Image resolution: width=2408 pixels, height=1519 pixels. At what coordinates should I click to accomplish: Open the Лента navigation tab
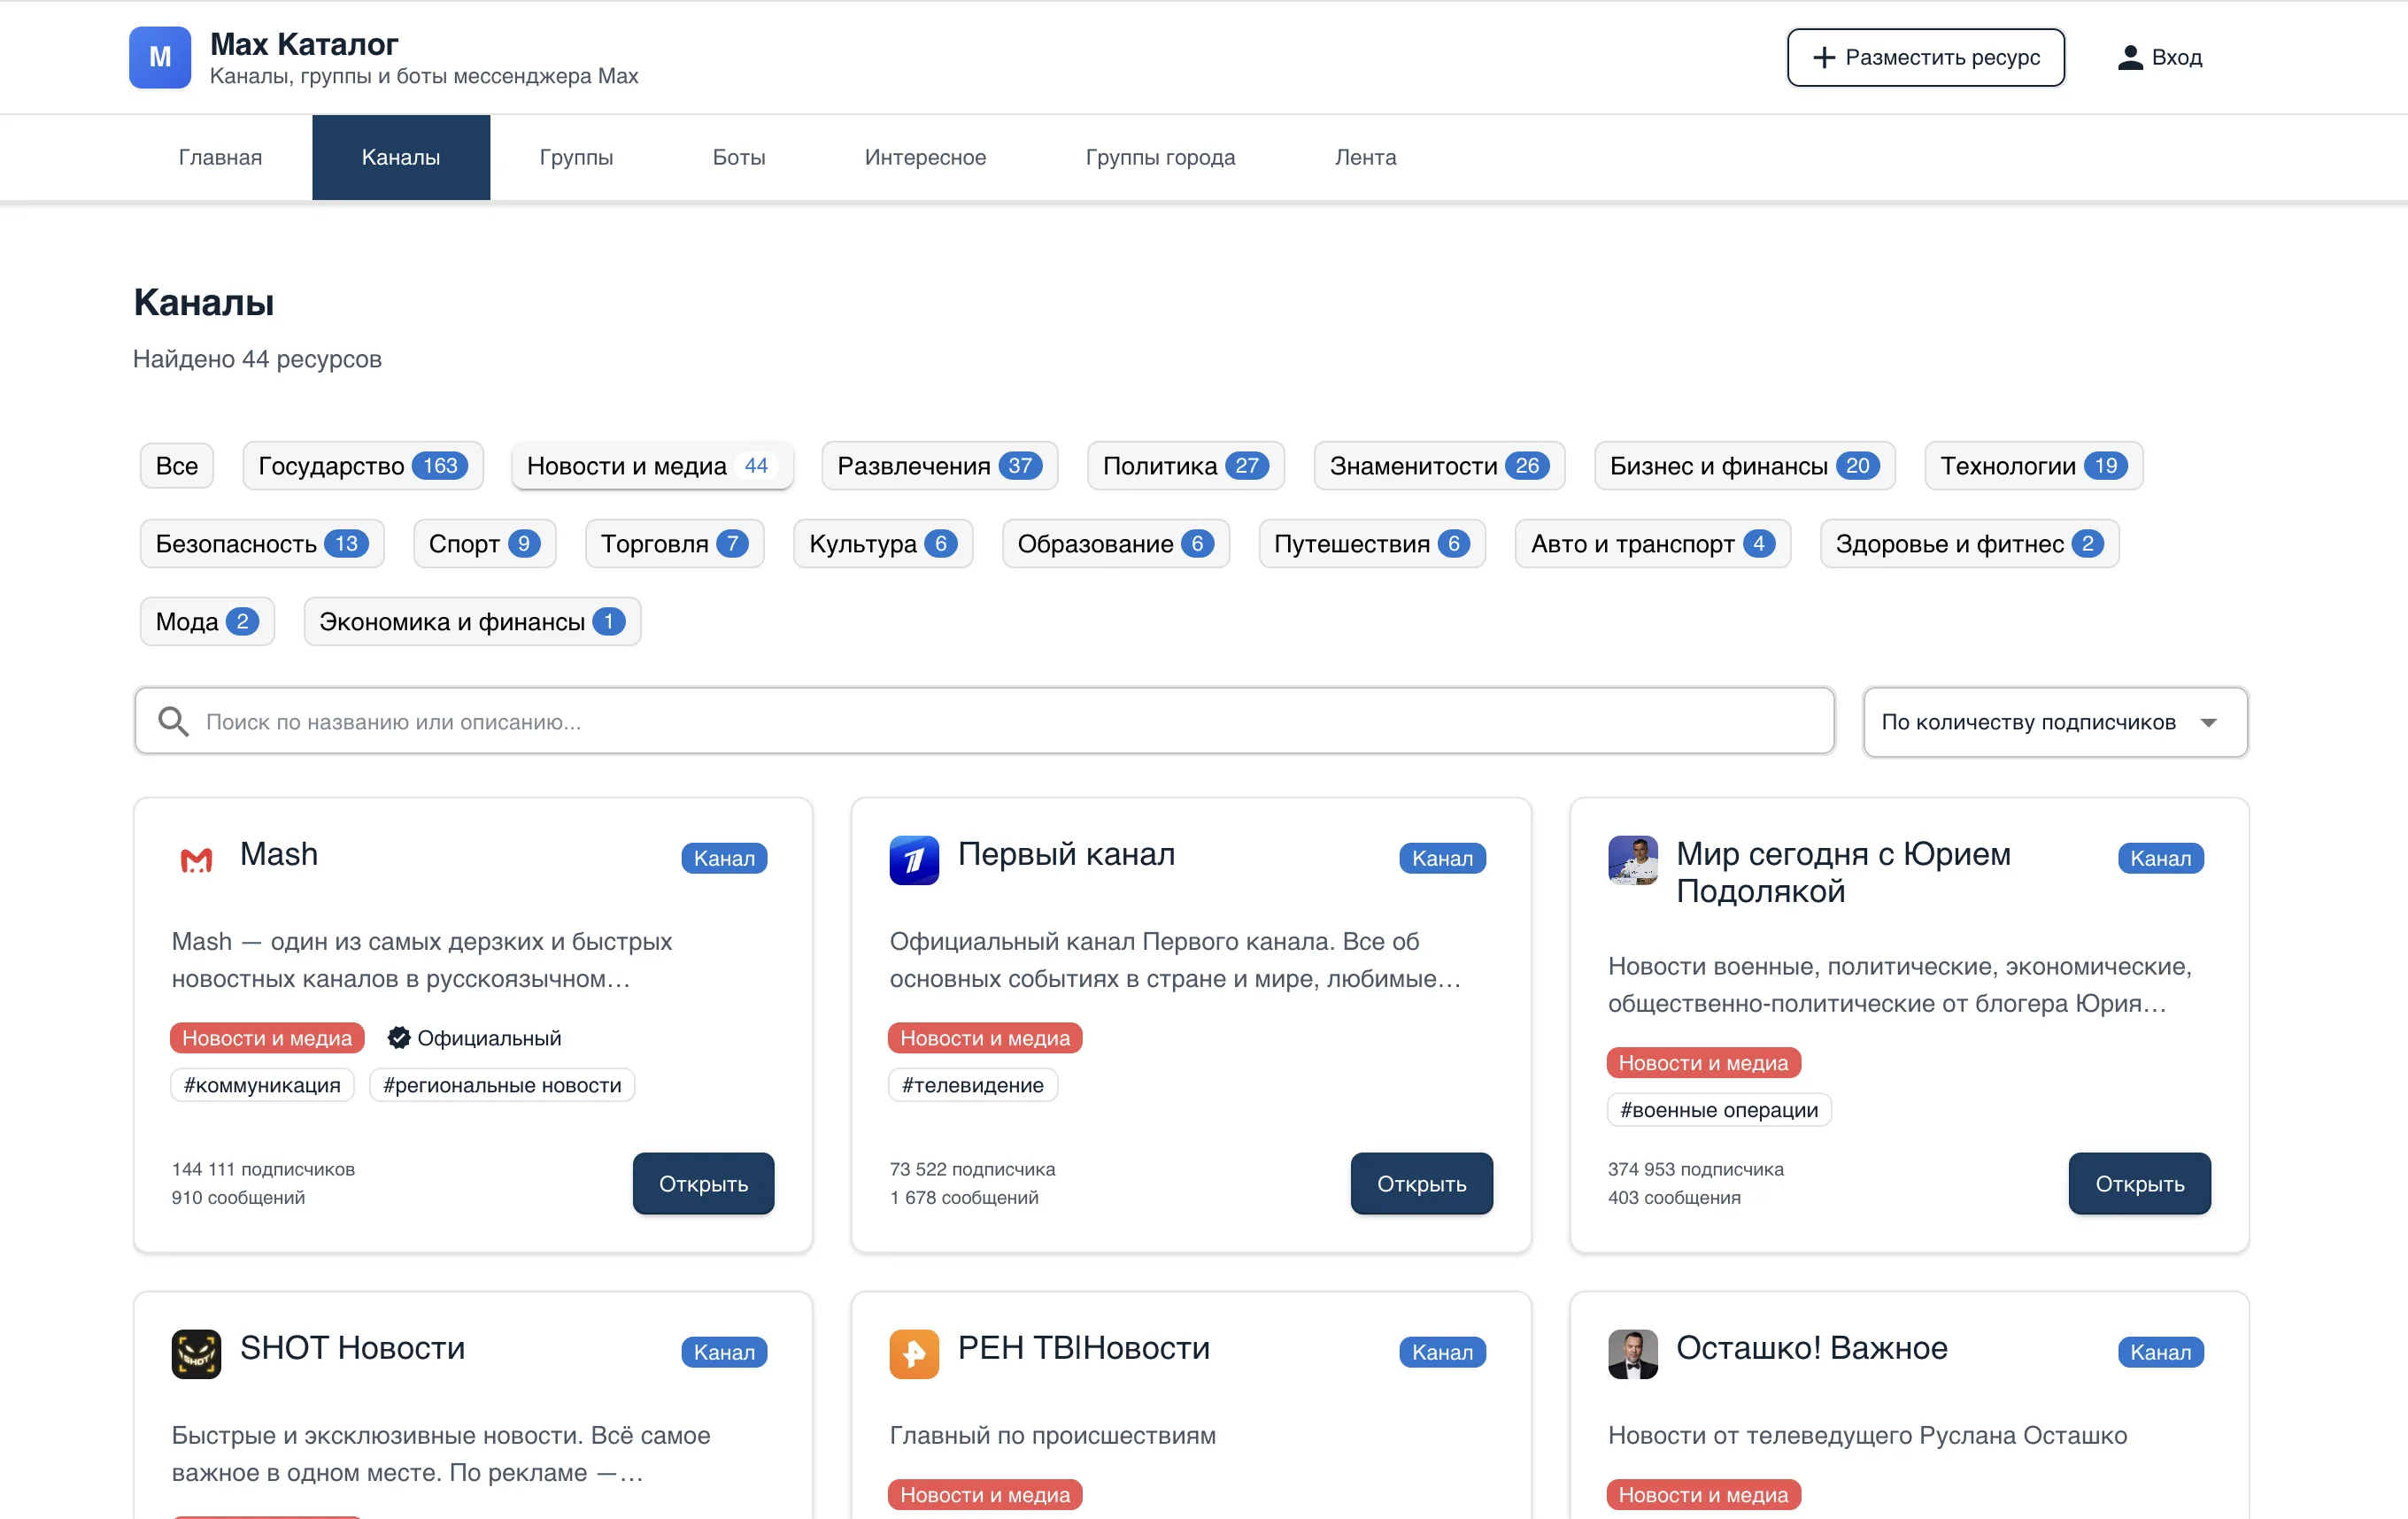[x=1364, y=157]
